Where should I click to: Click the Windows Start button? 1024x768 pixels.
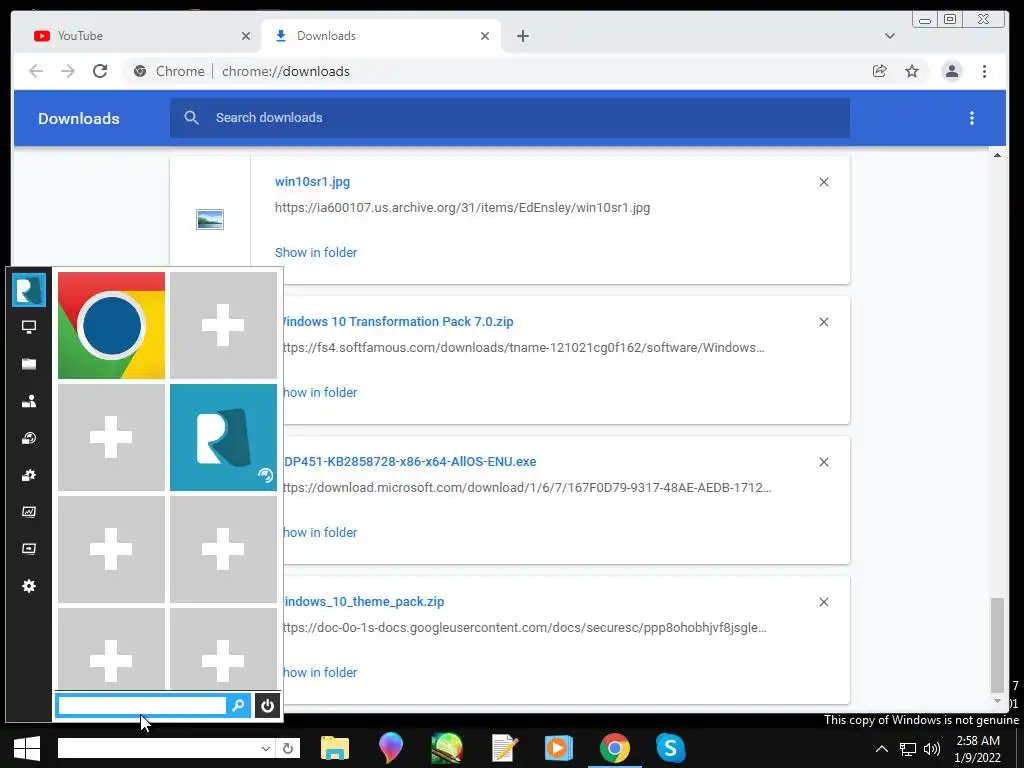[x=27, y=748]
